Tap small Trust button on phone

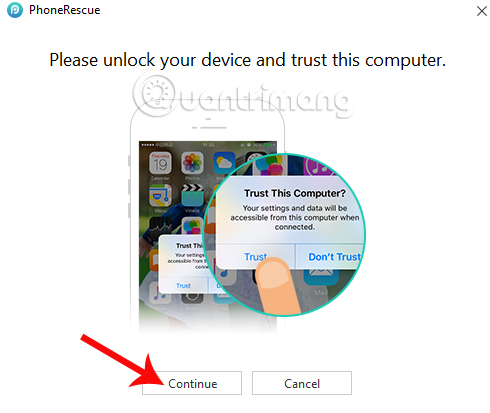[x=183, y=286]
